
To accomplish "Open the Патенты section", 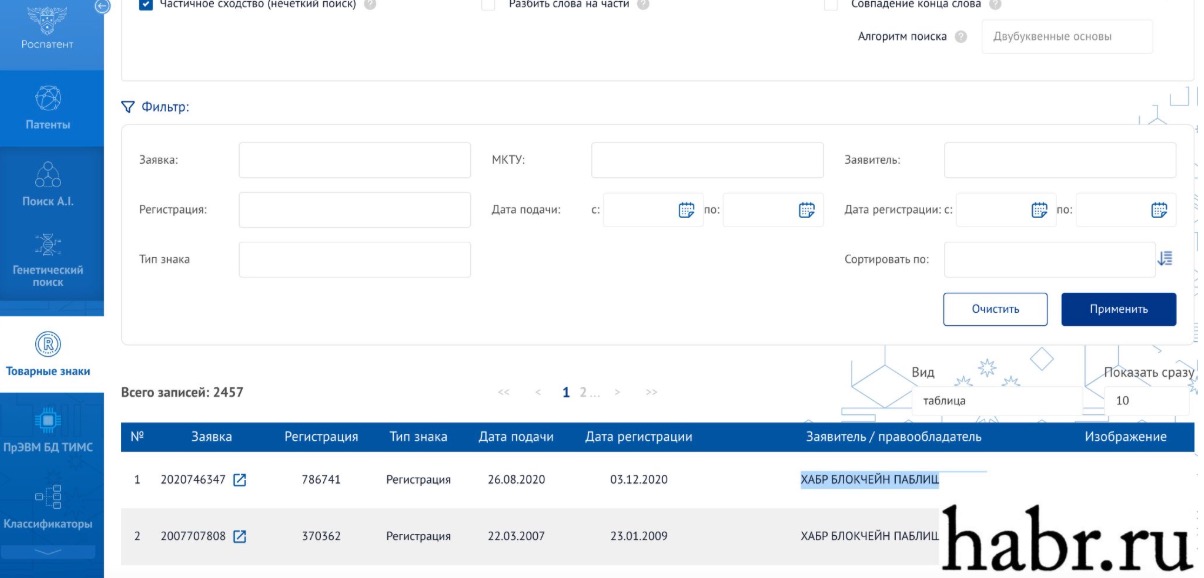I will point(48,108).
